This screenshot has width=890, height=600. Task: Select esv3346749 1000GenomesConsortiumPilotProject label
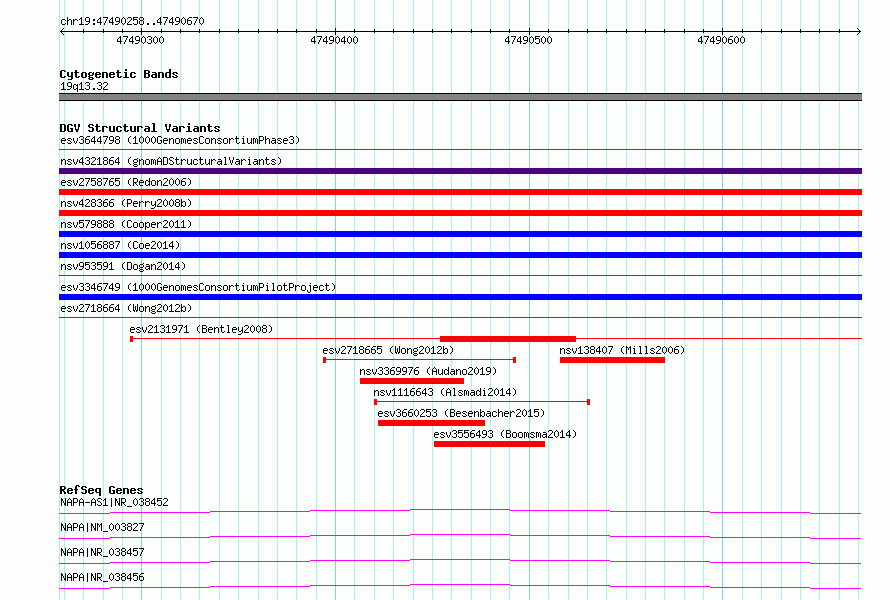coord(198,287)
